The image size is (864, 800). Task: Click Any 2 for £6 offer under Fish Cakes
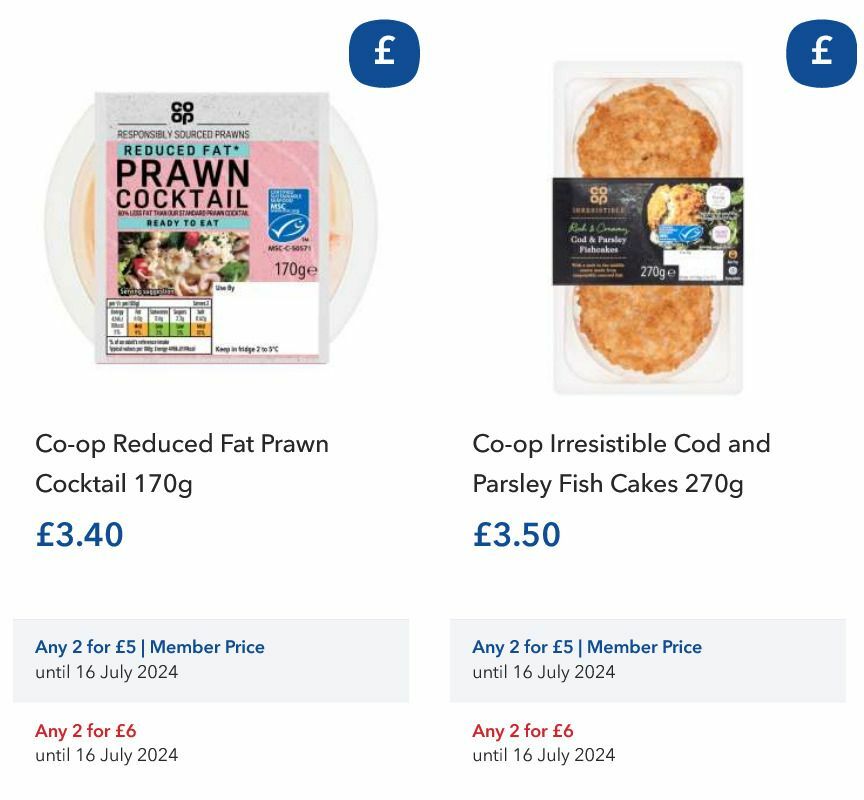[x=522, y=731]
